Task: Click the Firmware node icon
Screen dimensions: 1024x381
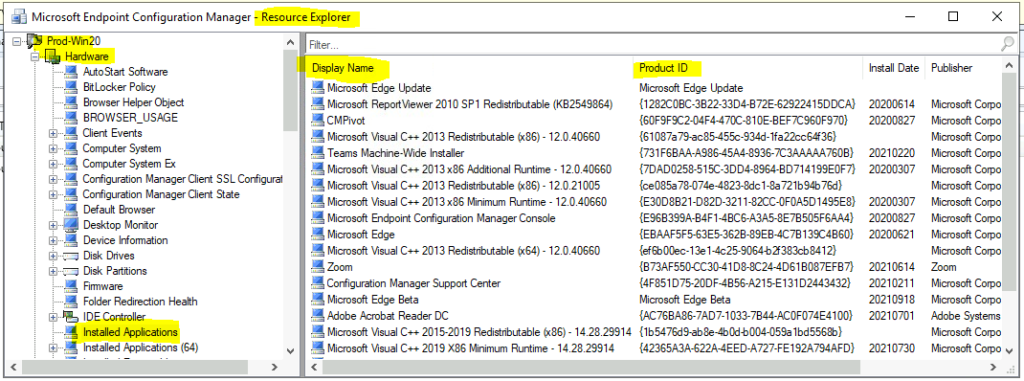Action: [x=71, y=286]
